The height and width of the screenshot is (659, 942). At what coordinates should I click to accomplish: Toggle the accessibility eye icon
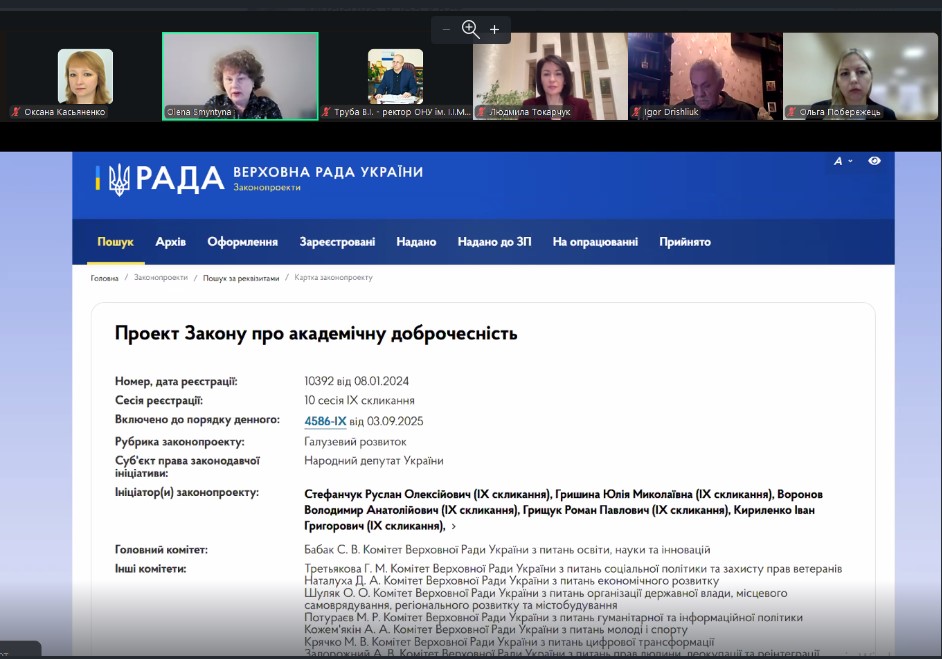874,161
